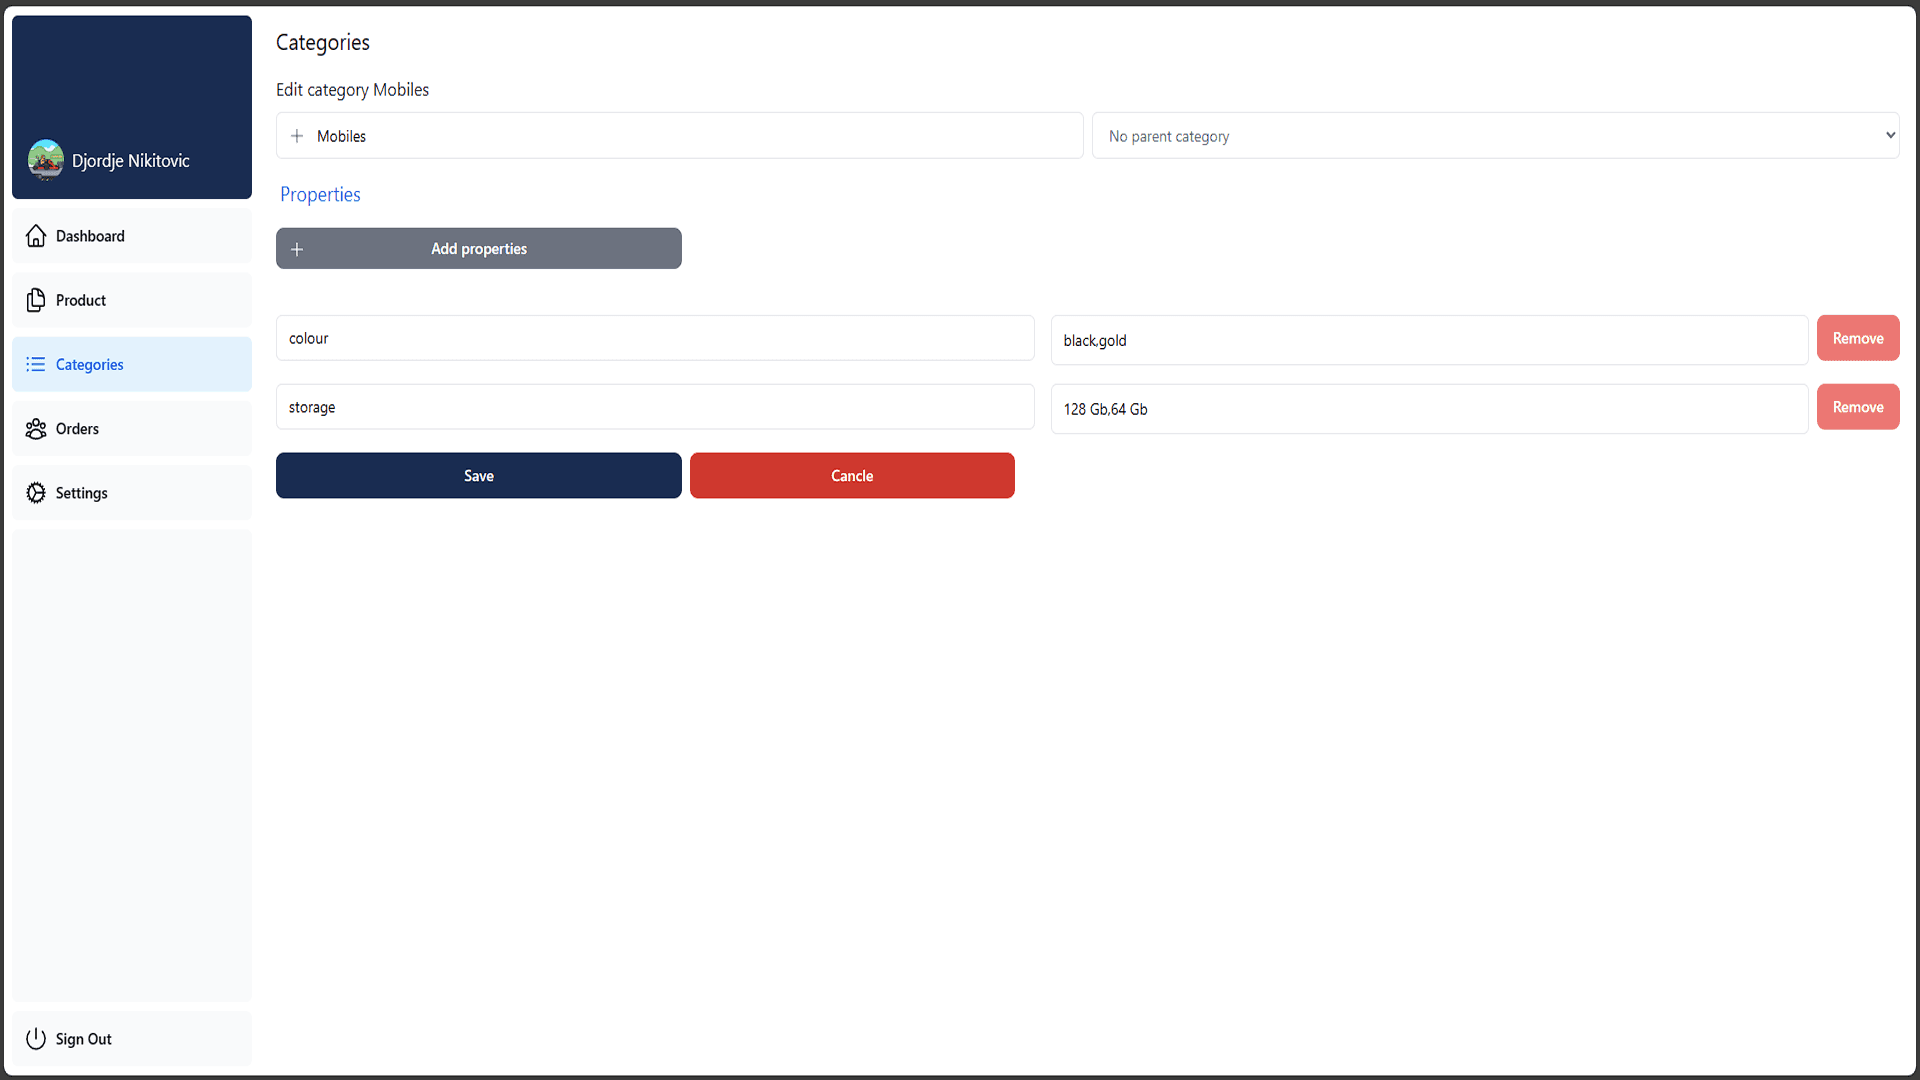Click the colour property input field
Screen dimensions: 1920x1080
click(x=654, y=338)
